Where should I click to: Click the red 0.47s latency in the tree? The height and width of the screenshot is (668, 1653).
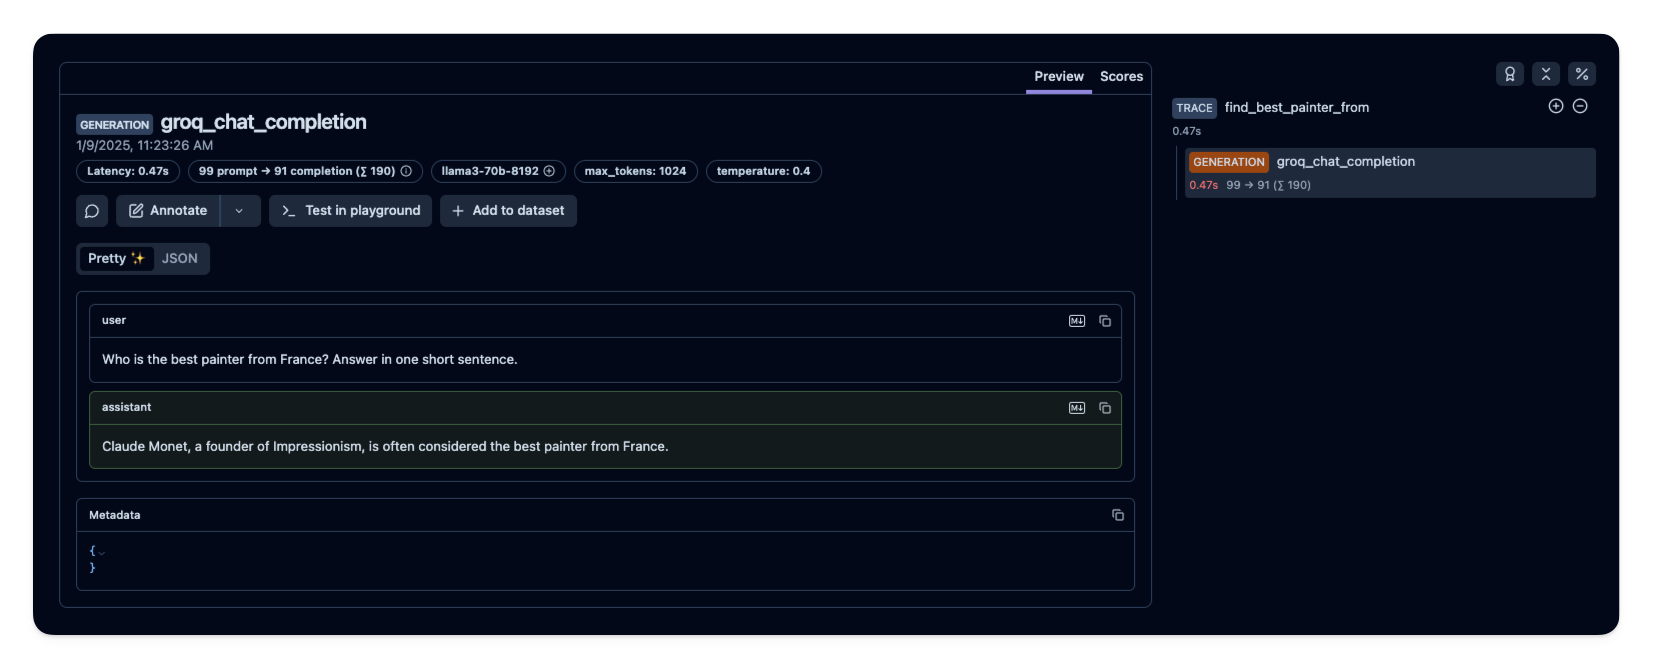point(1203,186)
